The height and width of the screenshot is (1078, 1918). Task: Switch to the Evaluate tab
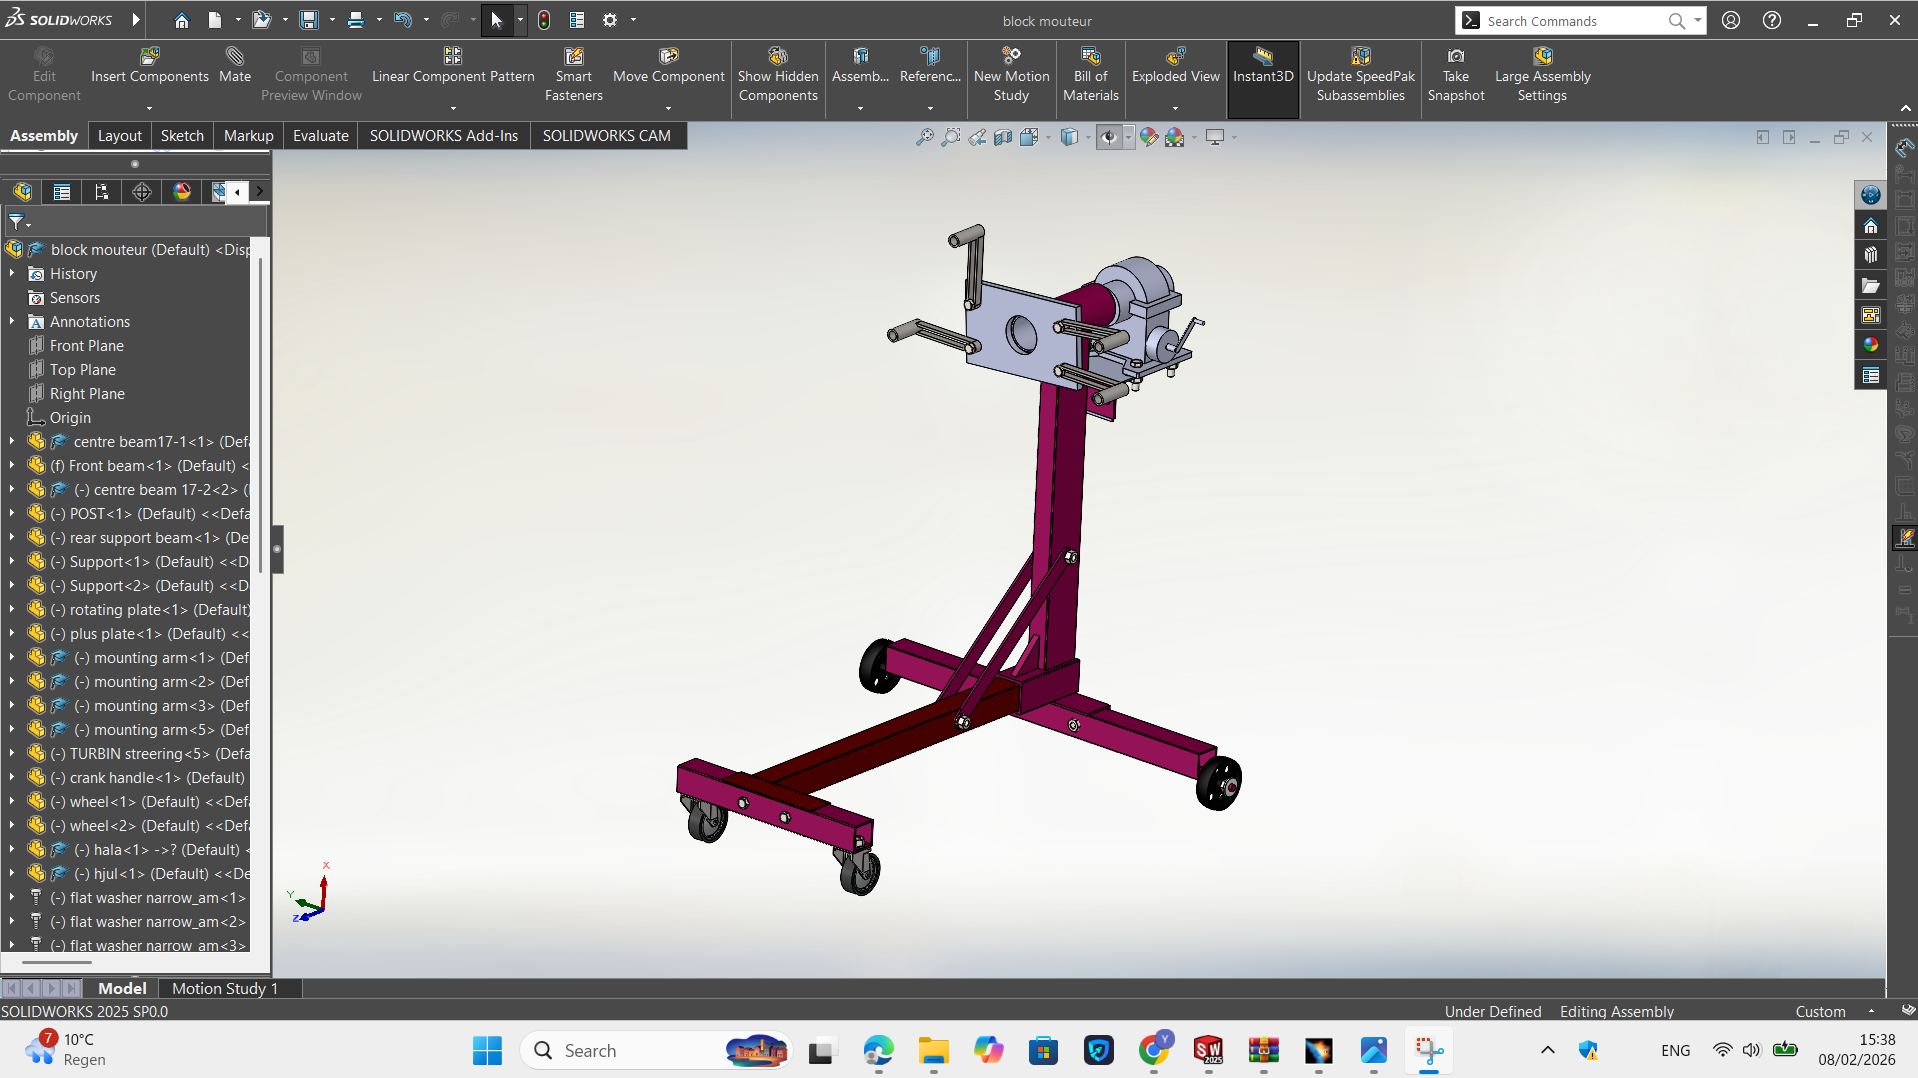[x=320, y=136]
